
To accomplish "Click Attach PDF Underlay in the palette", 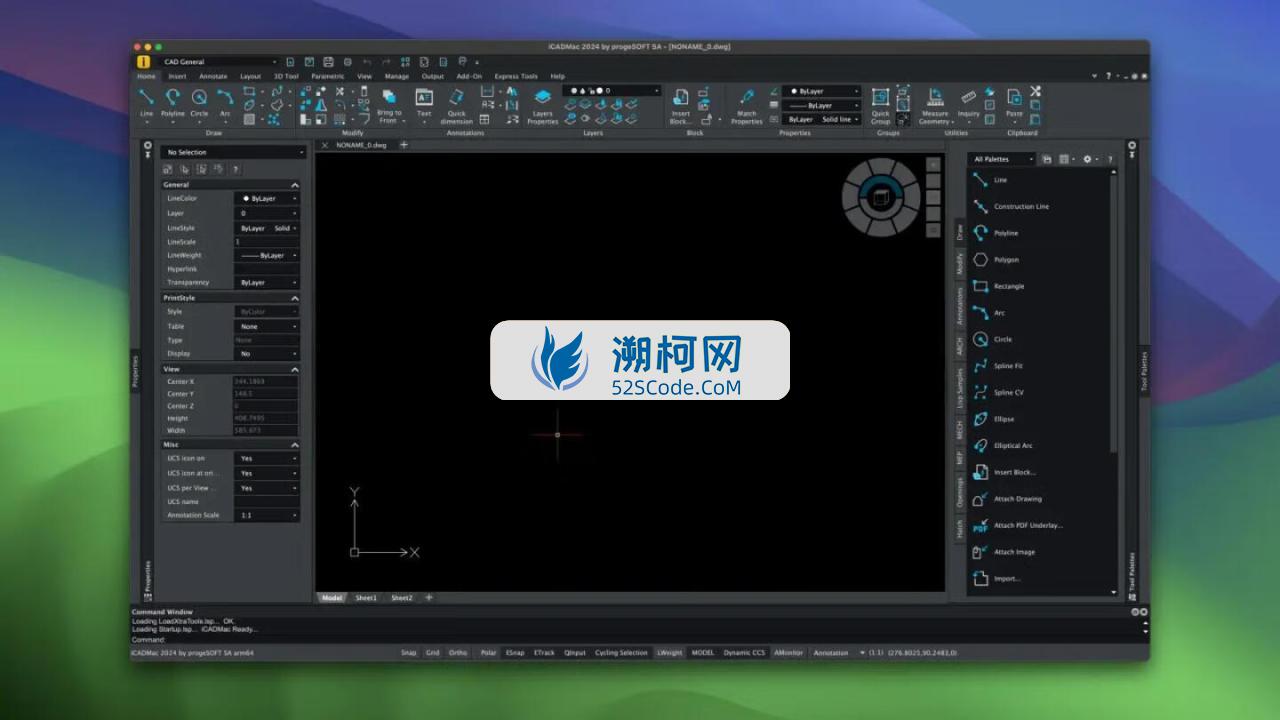I will pyautogui.click(x=1018, y=525).
